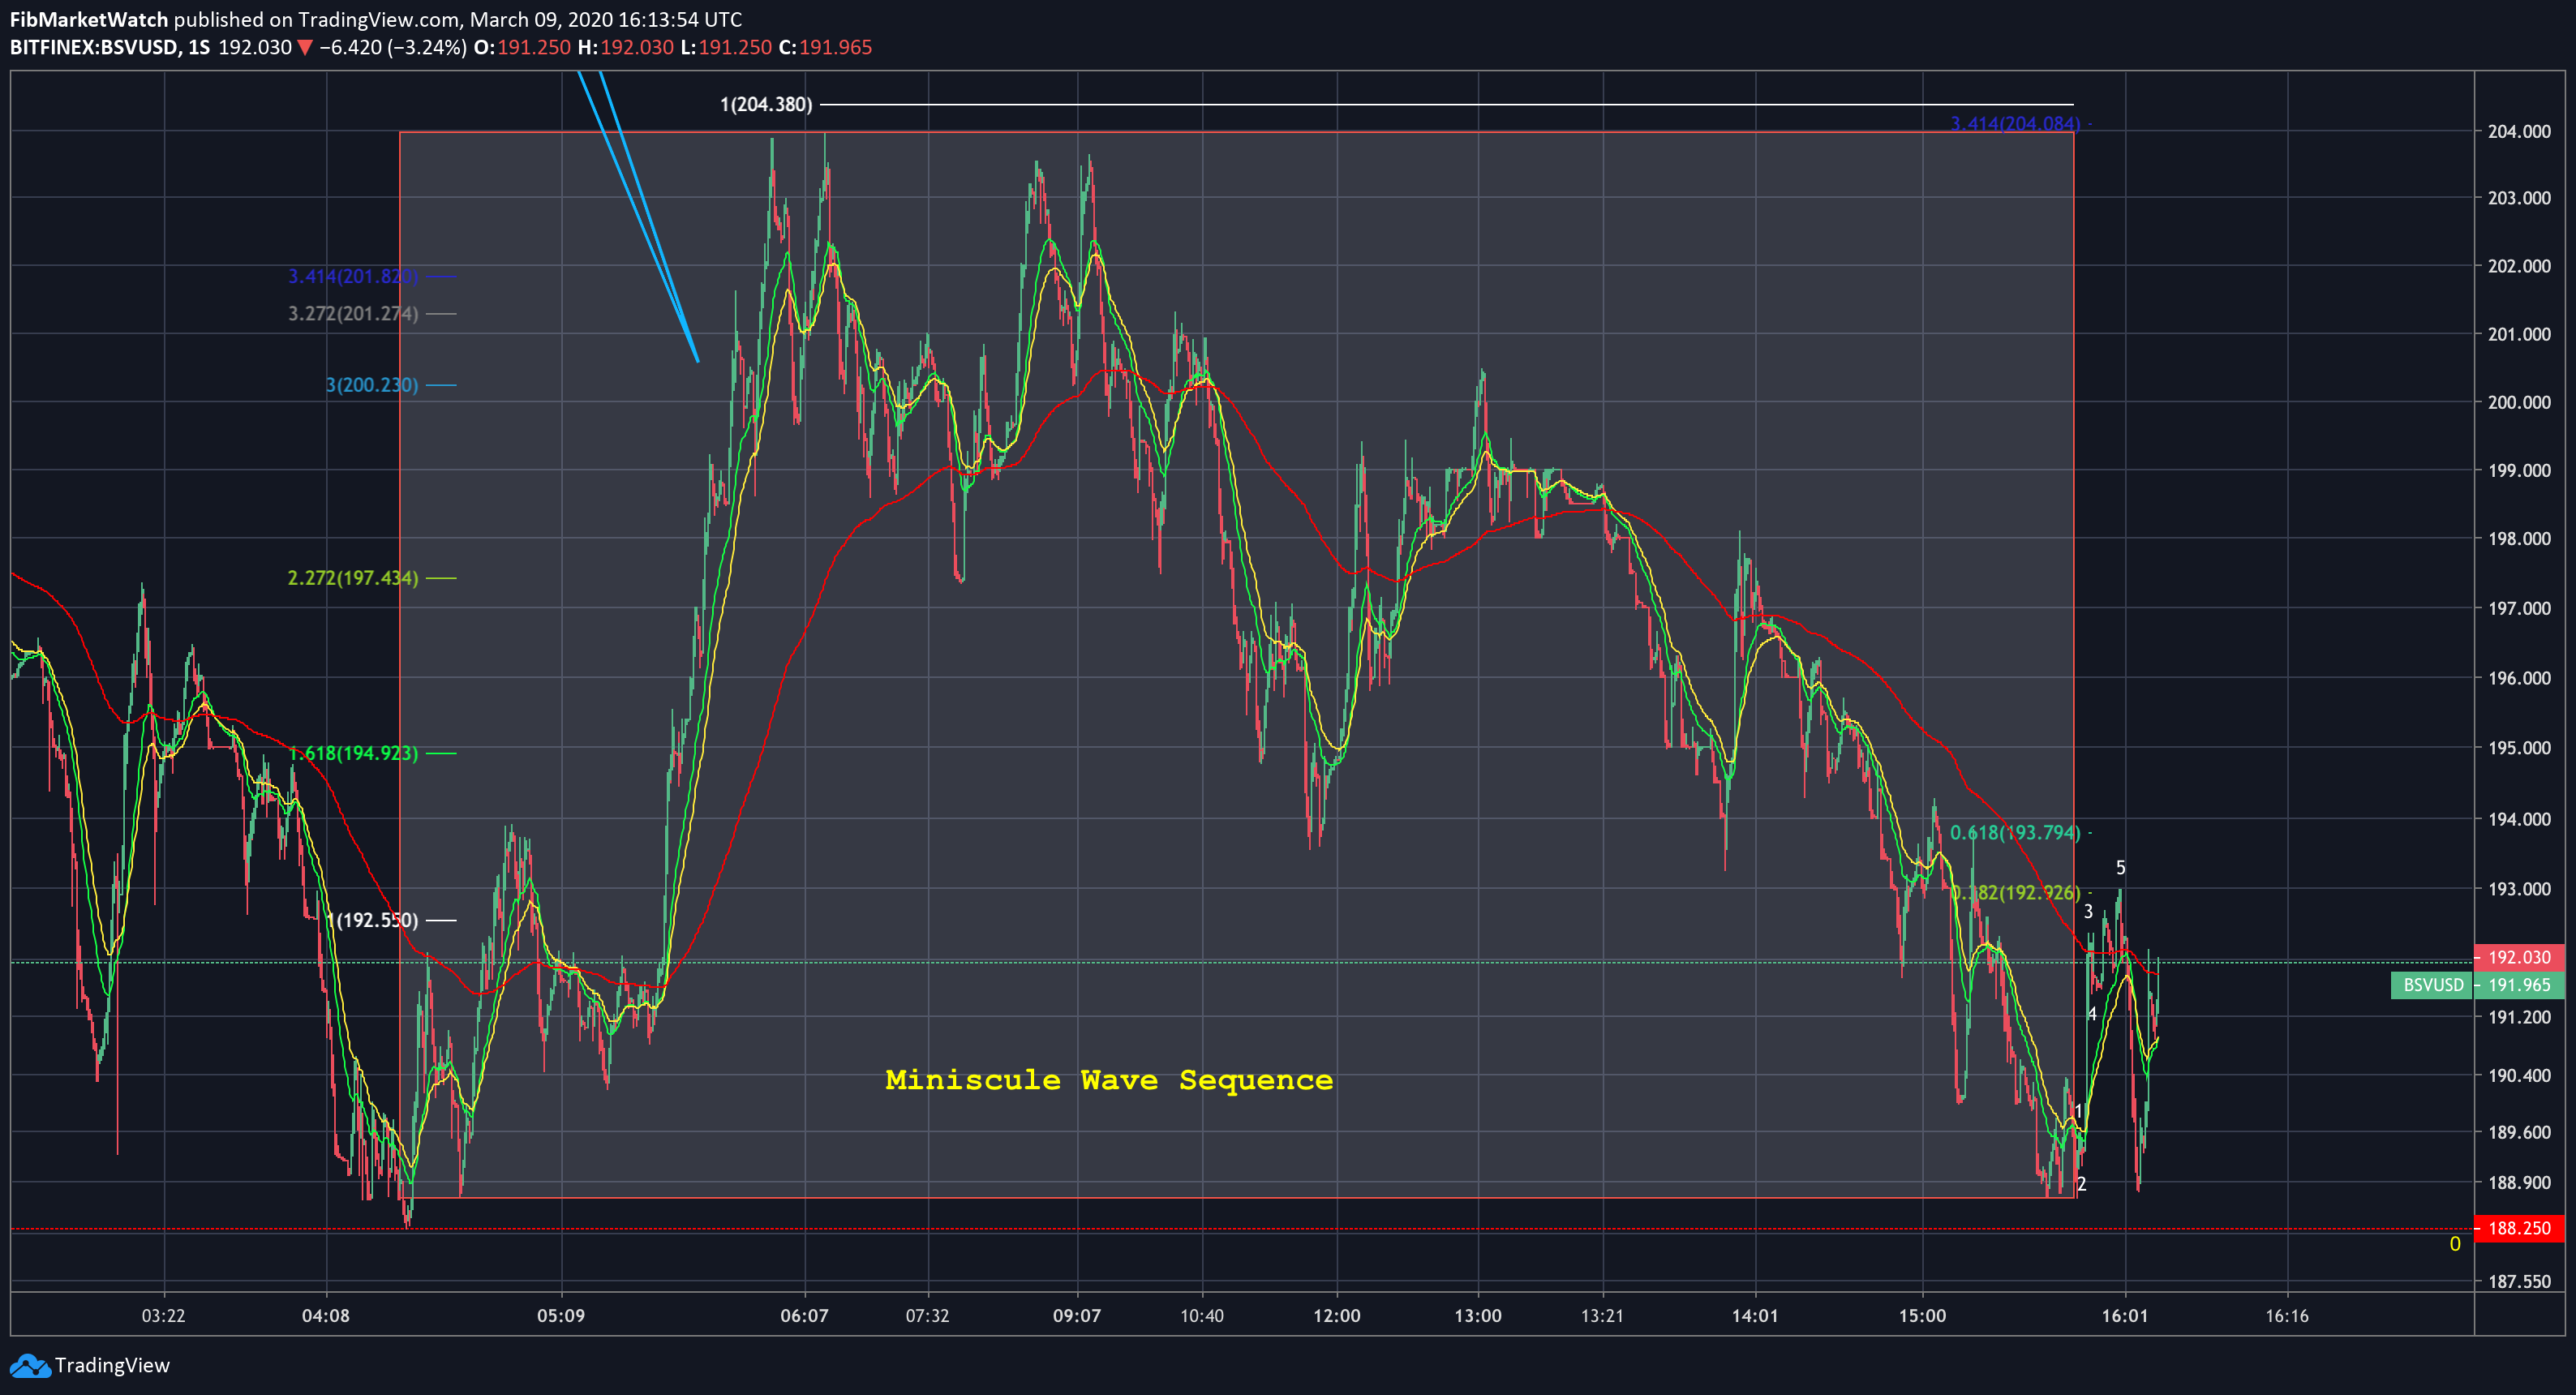This screenshot has width=2576, height=1395.
Task: Click the TradingView cloud logo icon
Action: coord(29,1365)
